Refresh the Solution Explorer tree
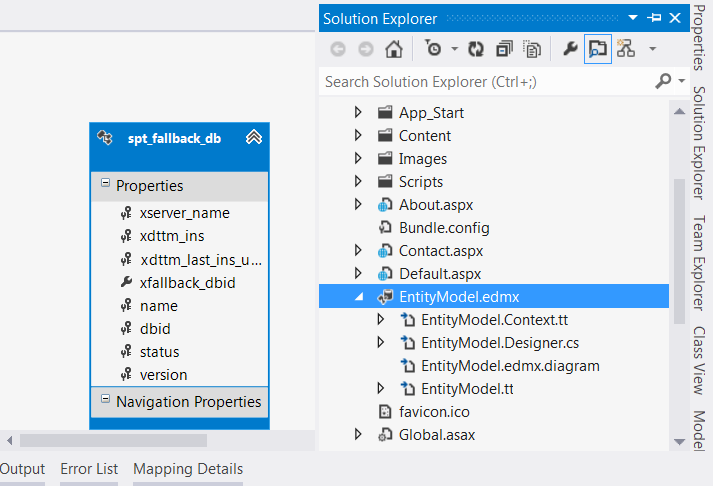Screen dimensions: 713x486 click(476, 48)
